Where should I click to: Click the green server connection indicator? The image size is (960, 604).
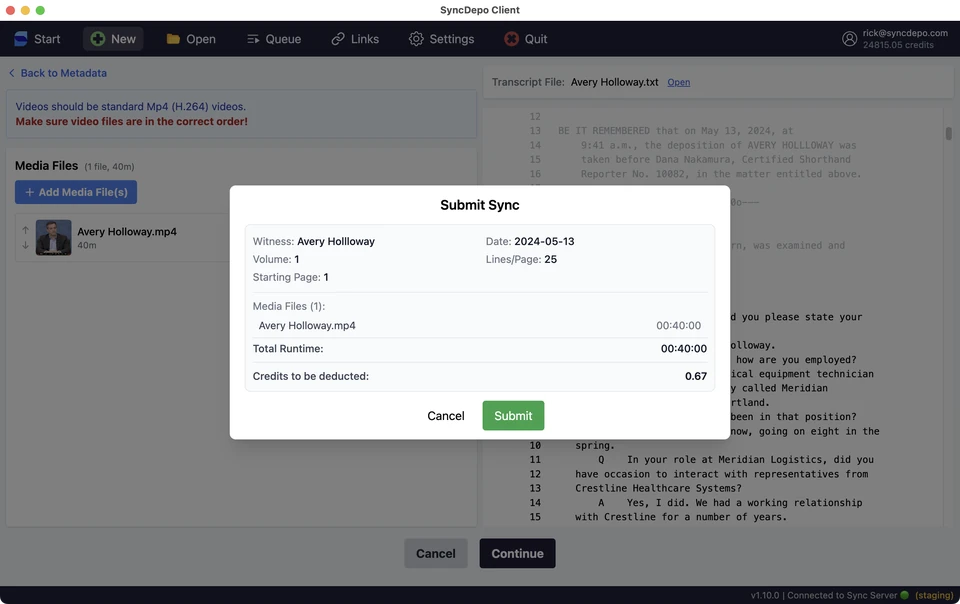tap(904, 595)
